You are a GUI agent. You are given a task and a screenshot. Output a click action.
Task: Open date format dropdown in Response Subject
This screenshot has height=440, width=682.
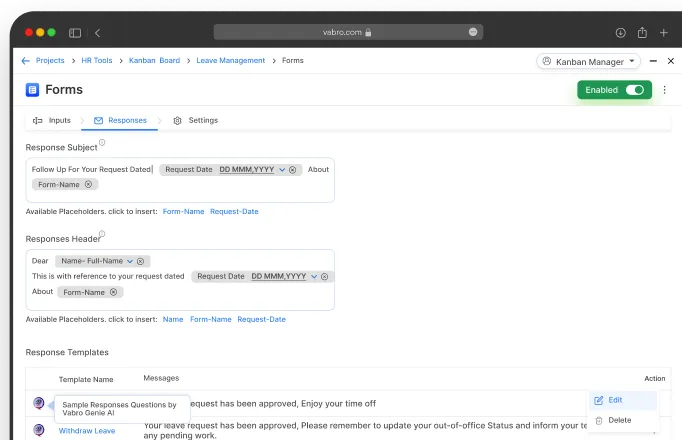click(283, 170)
